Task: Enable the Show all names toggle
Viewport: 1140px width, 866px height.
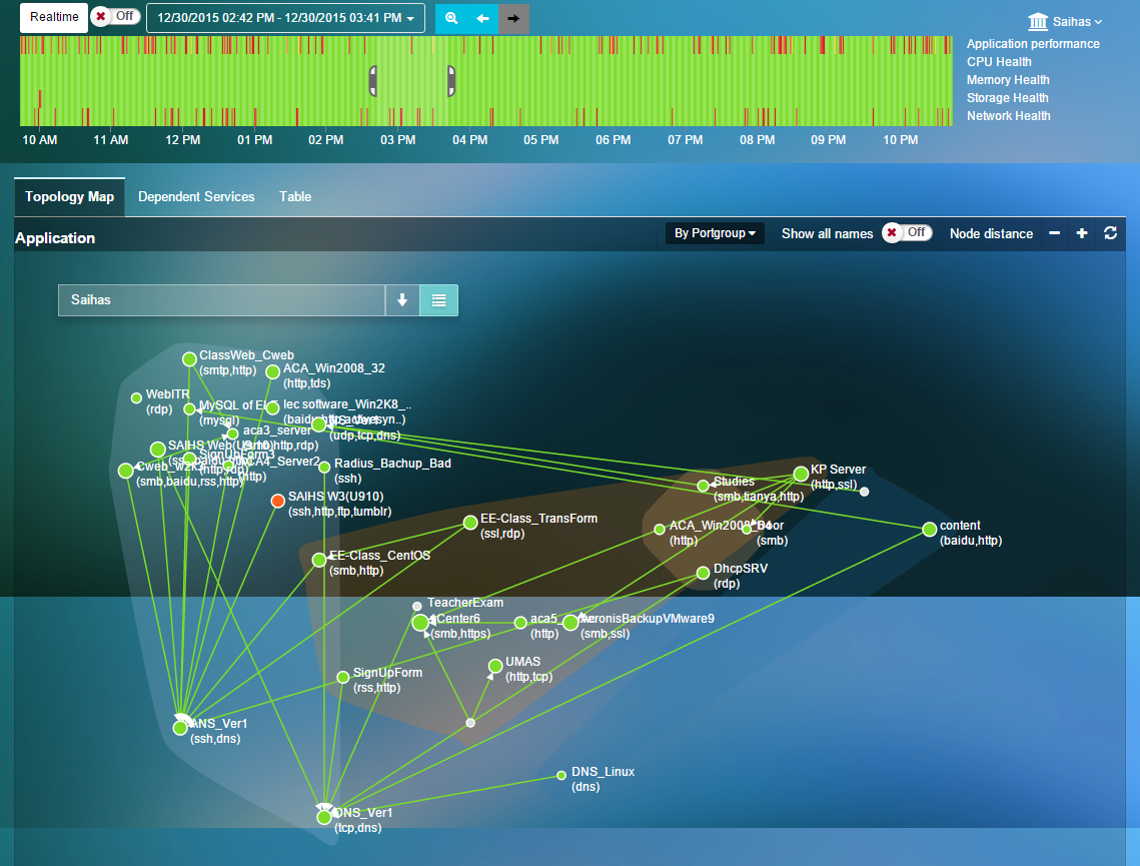Action: (x=906, y=233)
